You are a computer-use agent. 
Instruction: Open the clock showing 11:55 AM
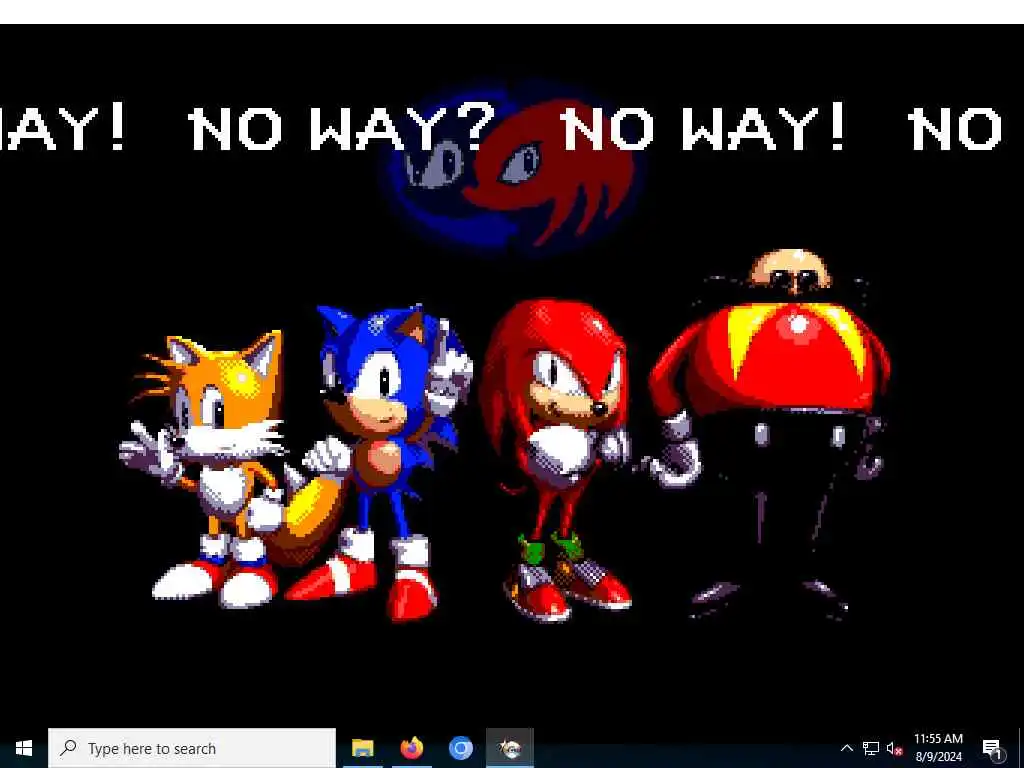[x=938, y=748]
